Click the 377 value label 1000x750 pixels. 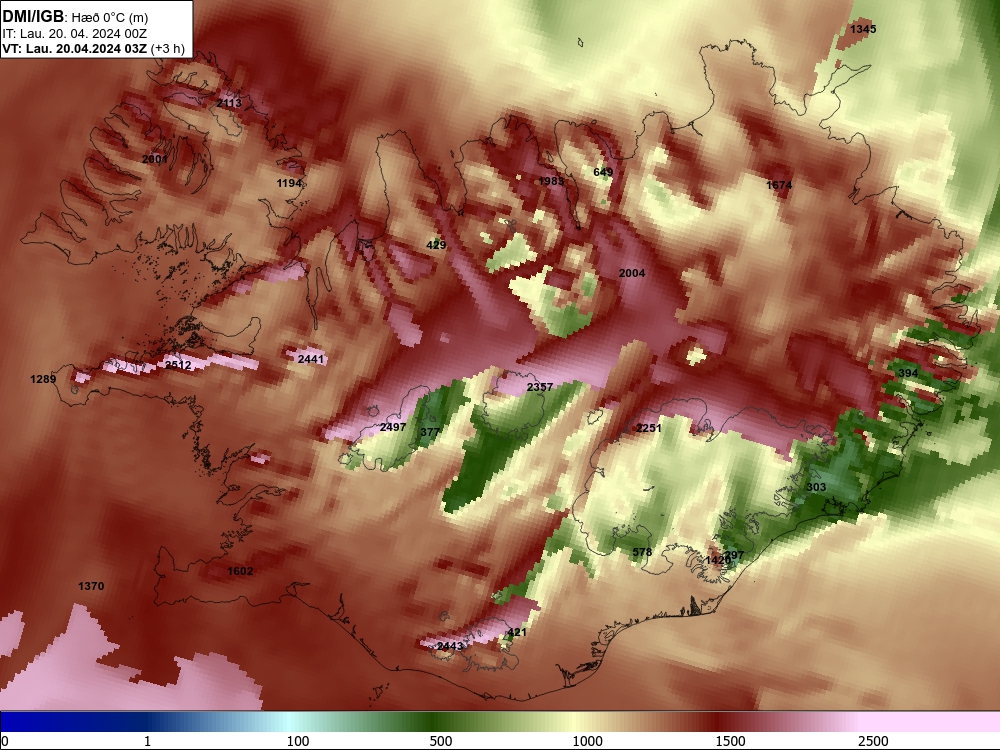[430, 432]
